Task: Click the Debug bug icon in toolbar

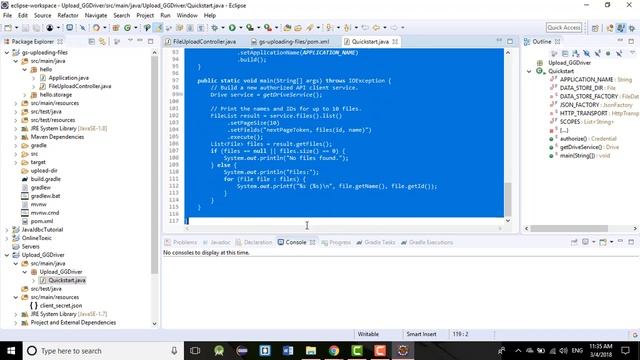Action: click(215, 28)
